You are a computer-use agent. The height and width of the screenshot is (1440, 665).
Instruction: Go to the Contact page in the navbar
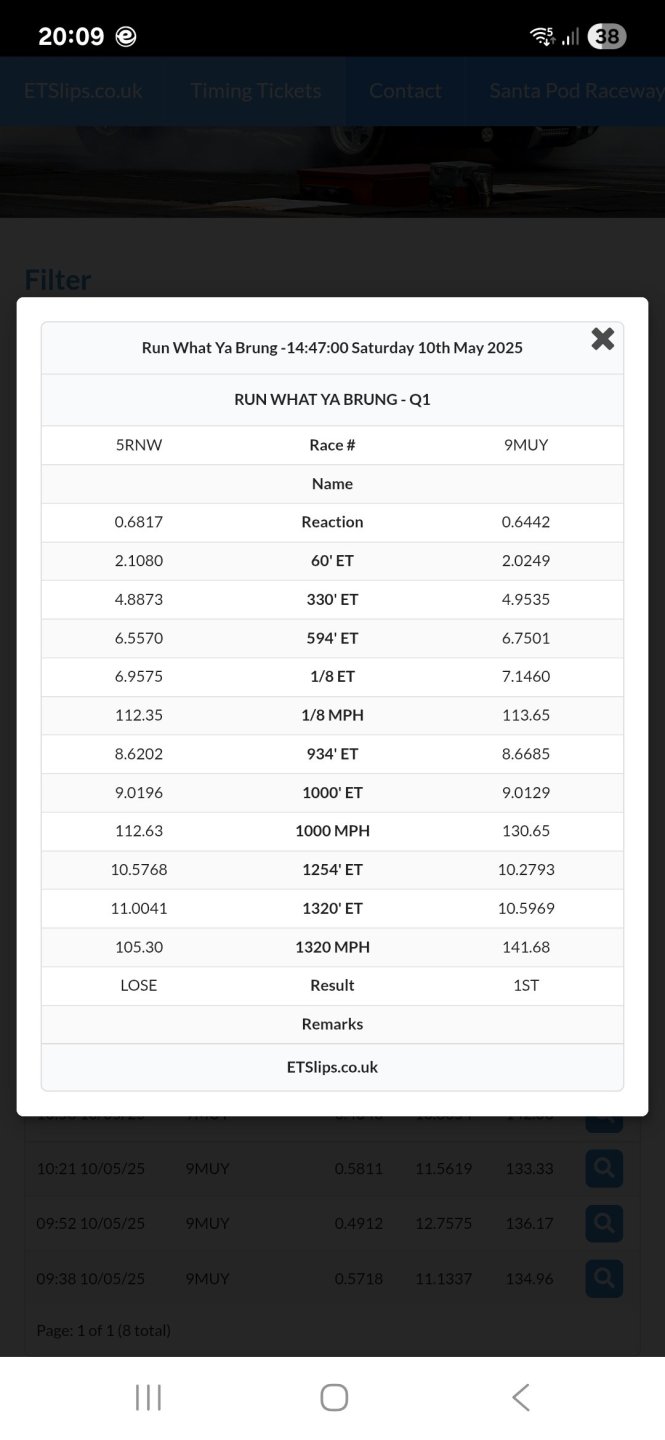405,91
